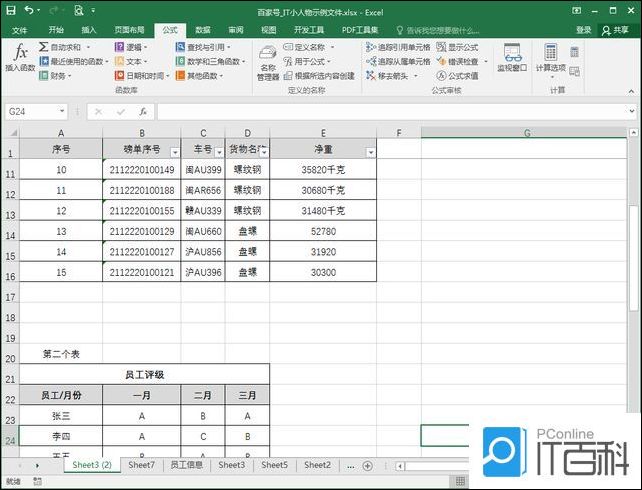Click the Tell Me search box (告诉我您想要做什么)
642x490 pixels.
pyautogui.click(x=438, y=30)
